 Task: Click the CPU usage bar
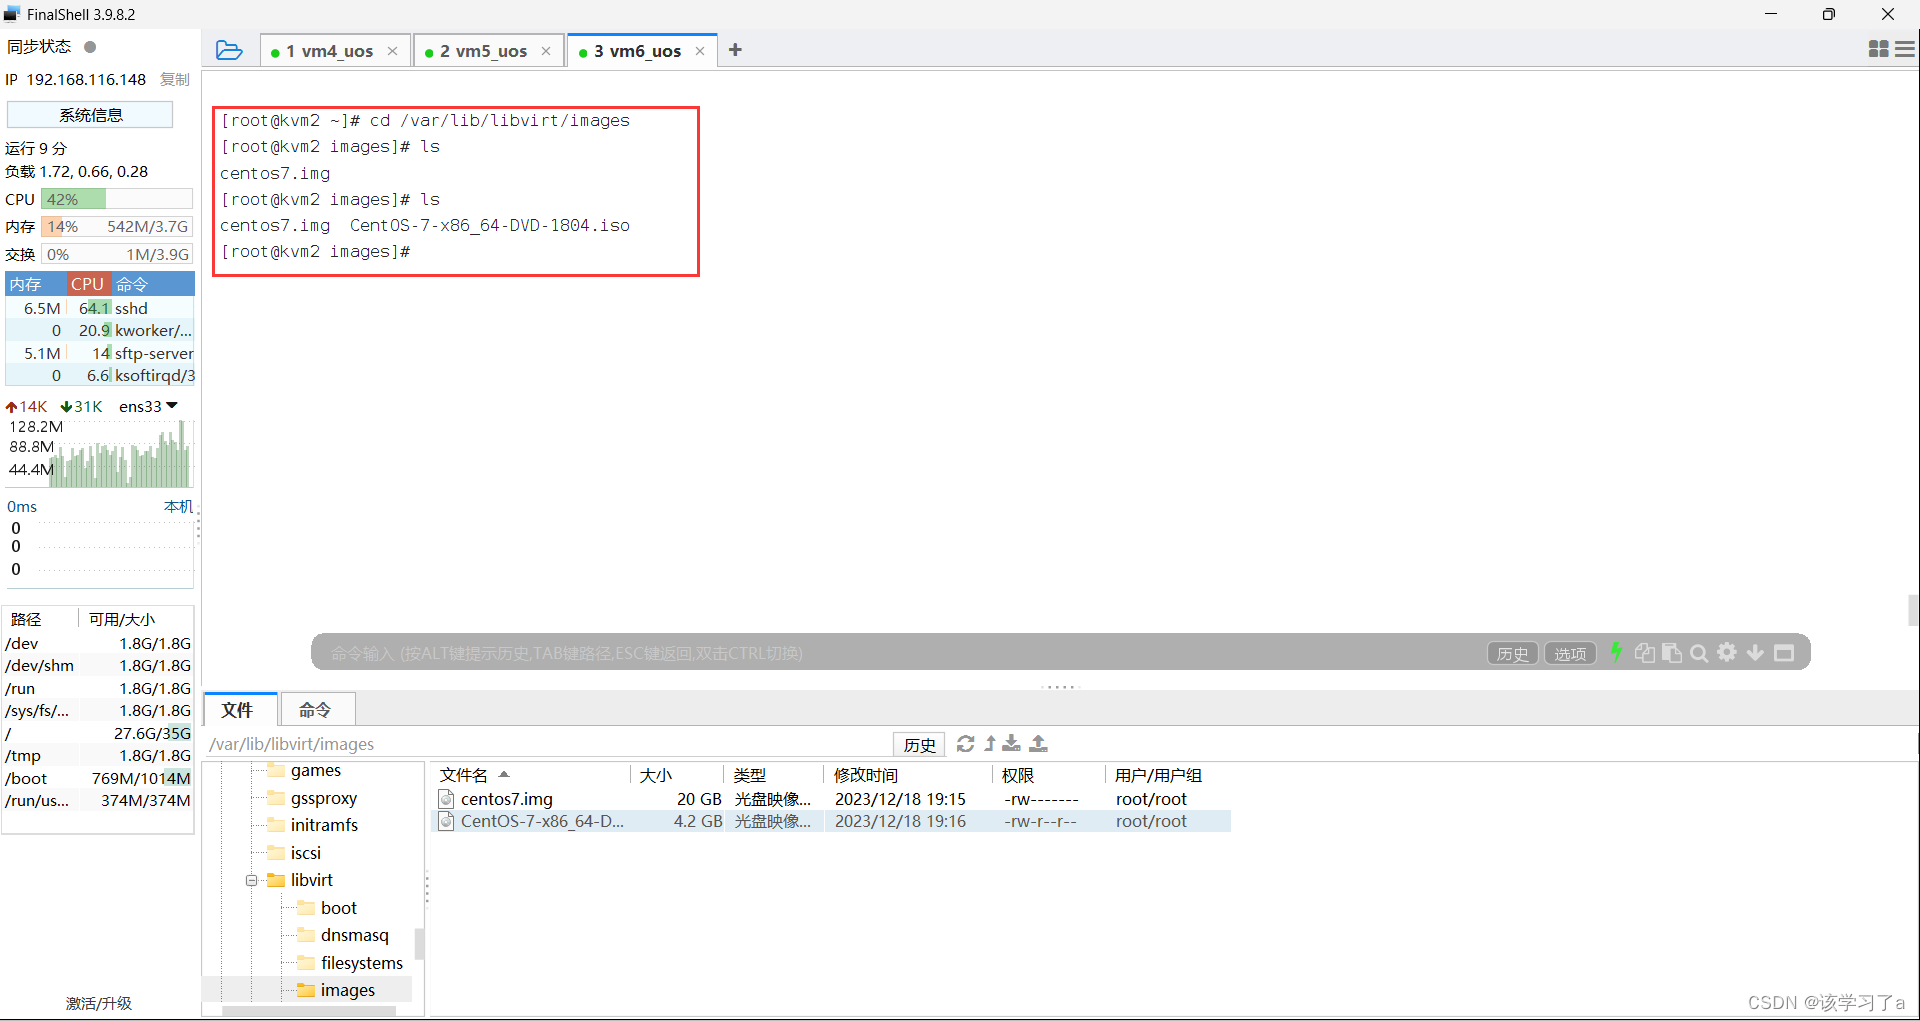pyautogui.click(x=117, y=199)
